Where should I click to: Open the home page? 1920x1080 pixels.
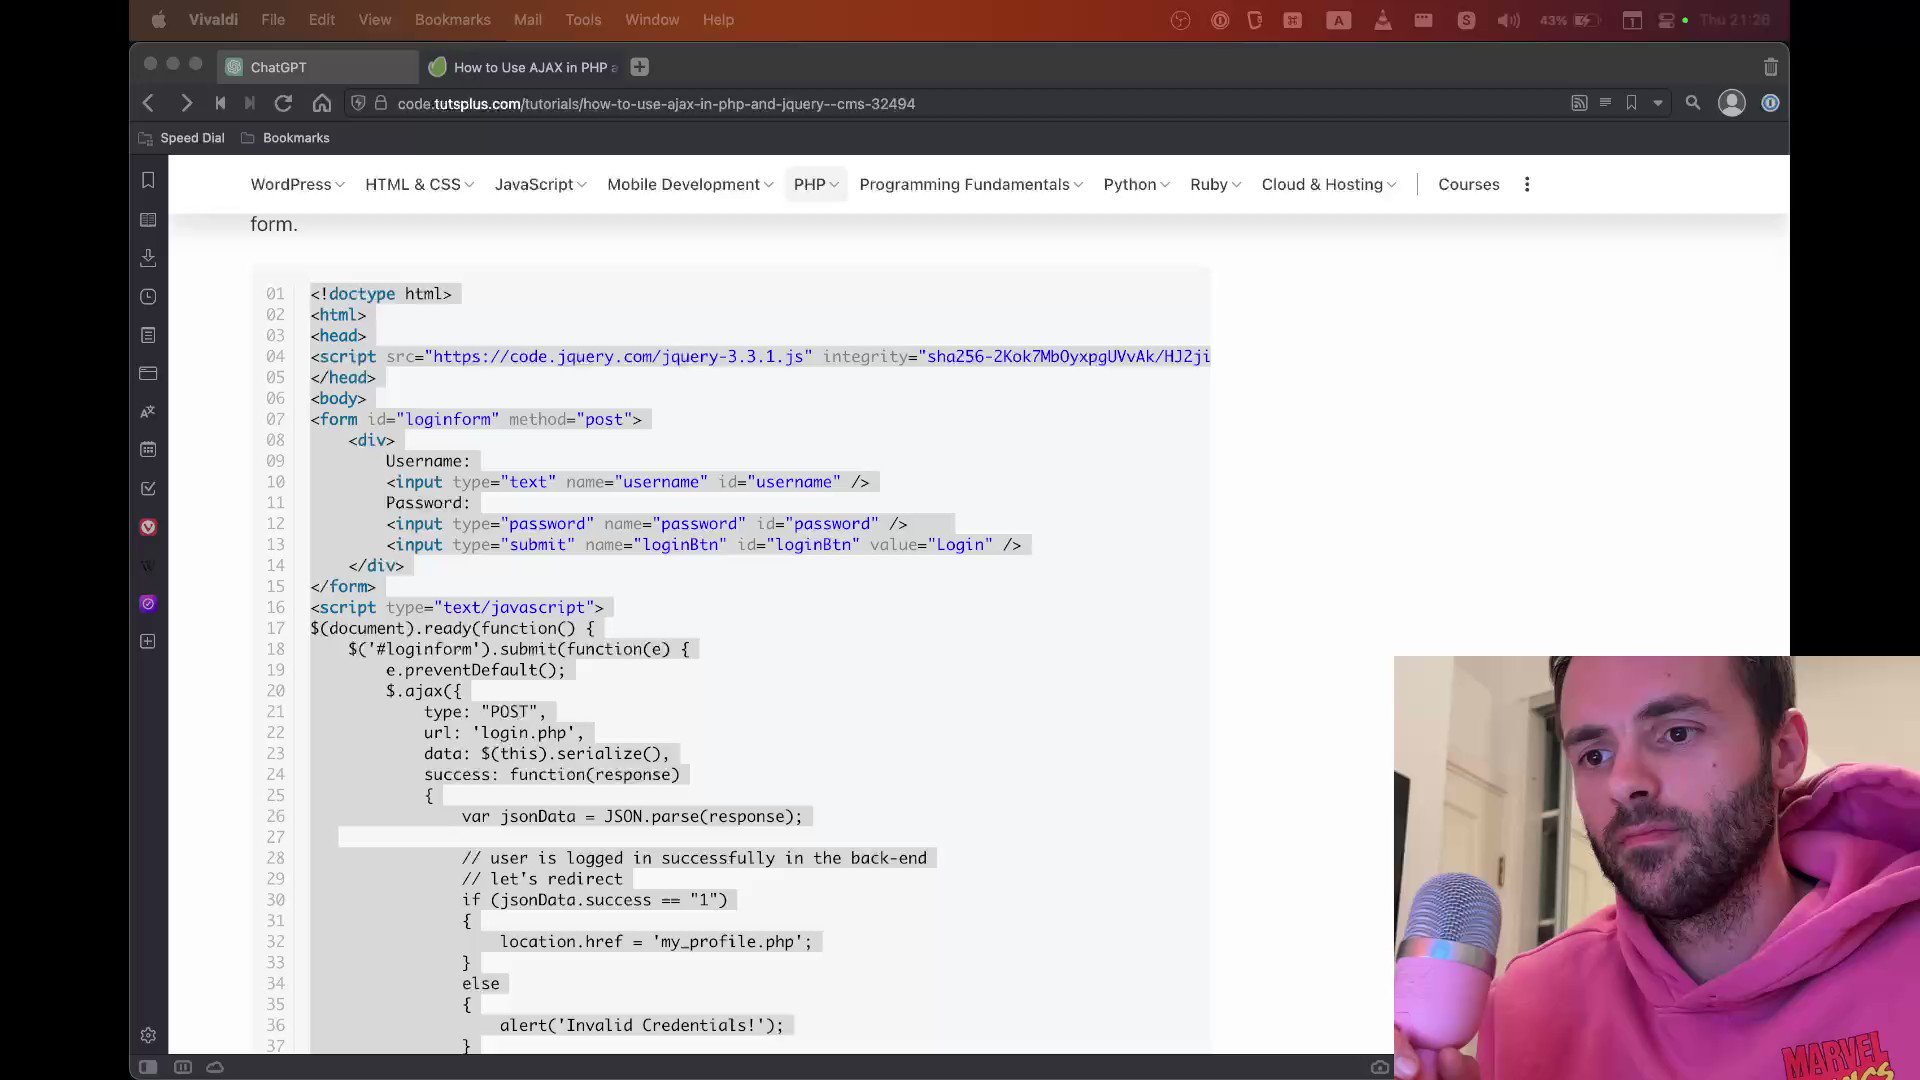pyautogui.click(x=322, y=103)
